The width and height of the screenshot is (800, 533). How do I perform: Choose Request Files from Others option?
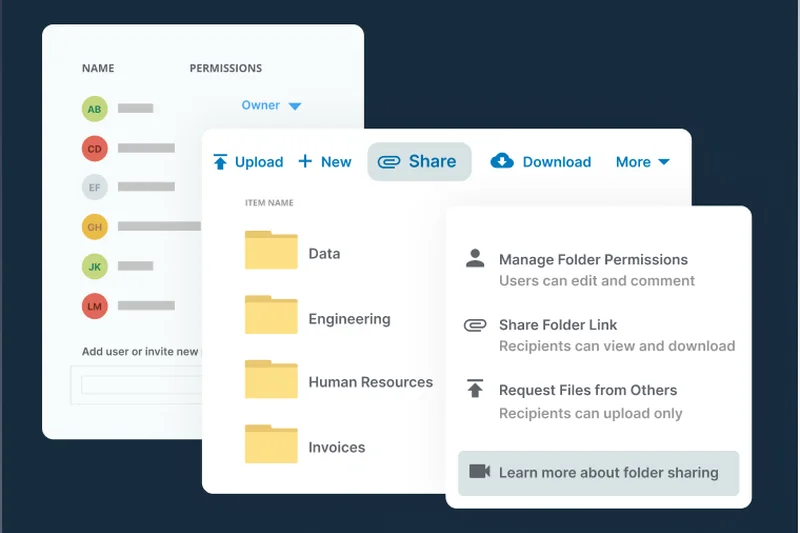click(588, 390)
